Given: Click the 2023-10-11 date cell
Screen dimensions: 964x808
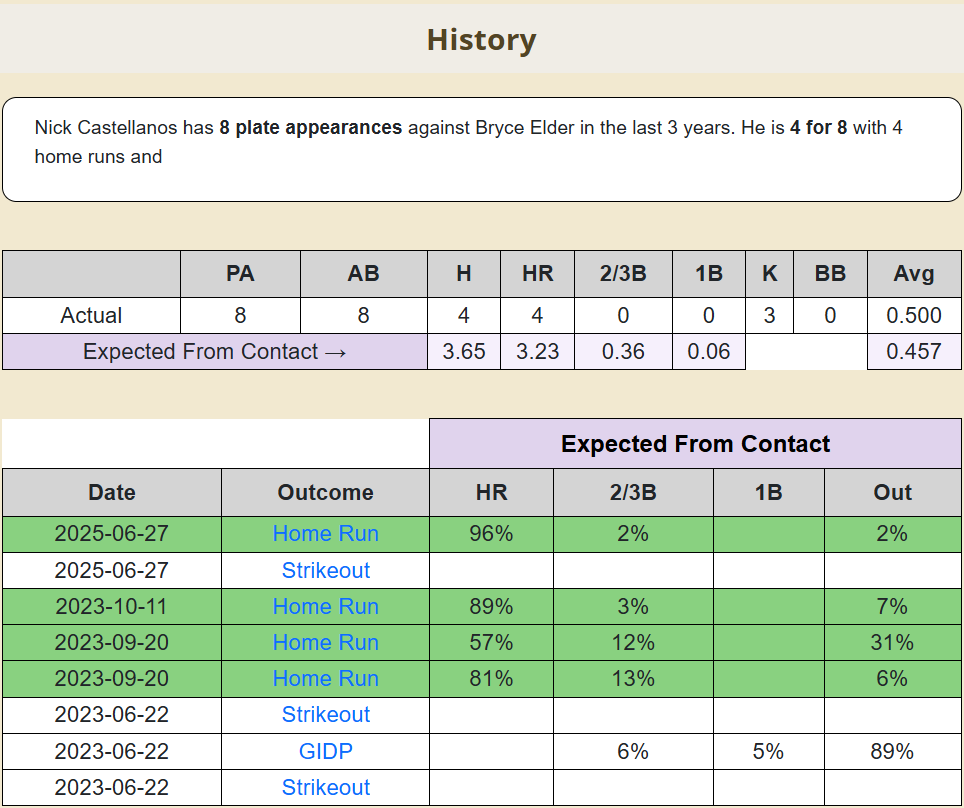Looking at the screenshot, I should point(111,606).
